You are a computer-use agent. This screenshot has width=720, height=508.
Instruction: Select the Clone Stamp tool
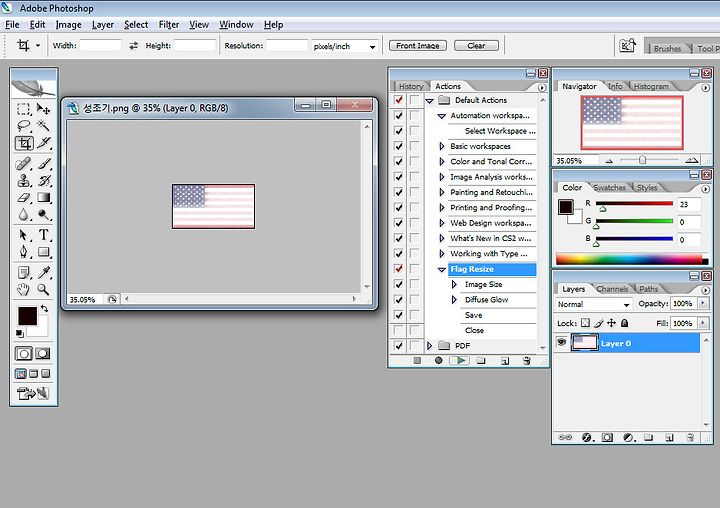tap(23, 181)
